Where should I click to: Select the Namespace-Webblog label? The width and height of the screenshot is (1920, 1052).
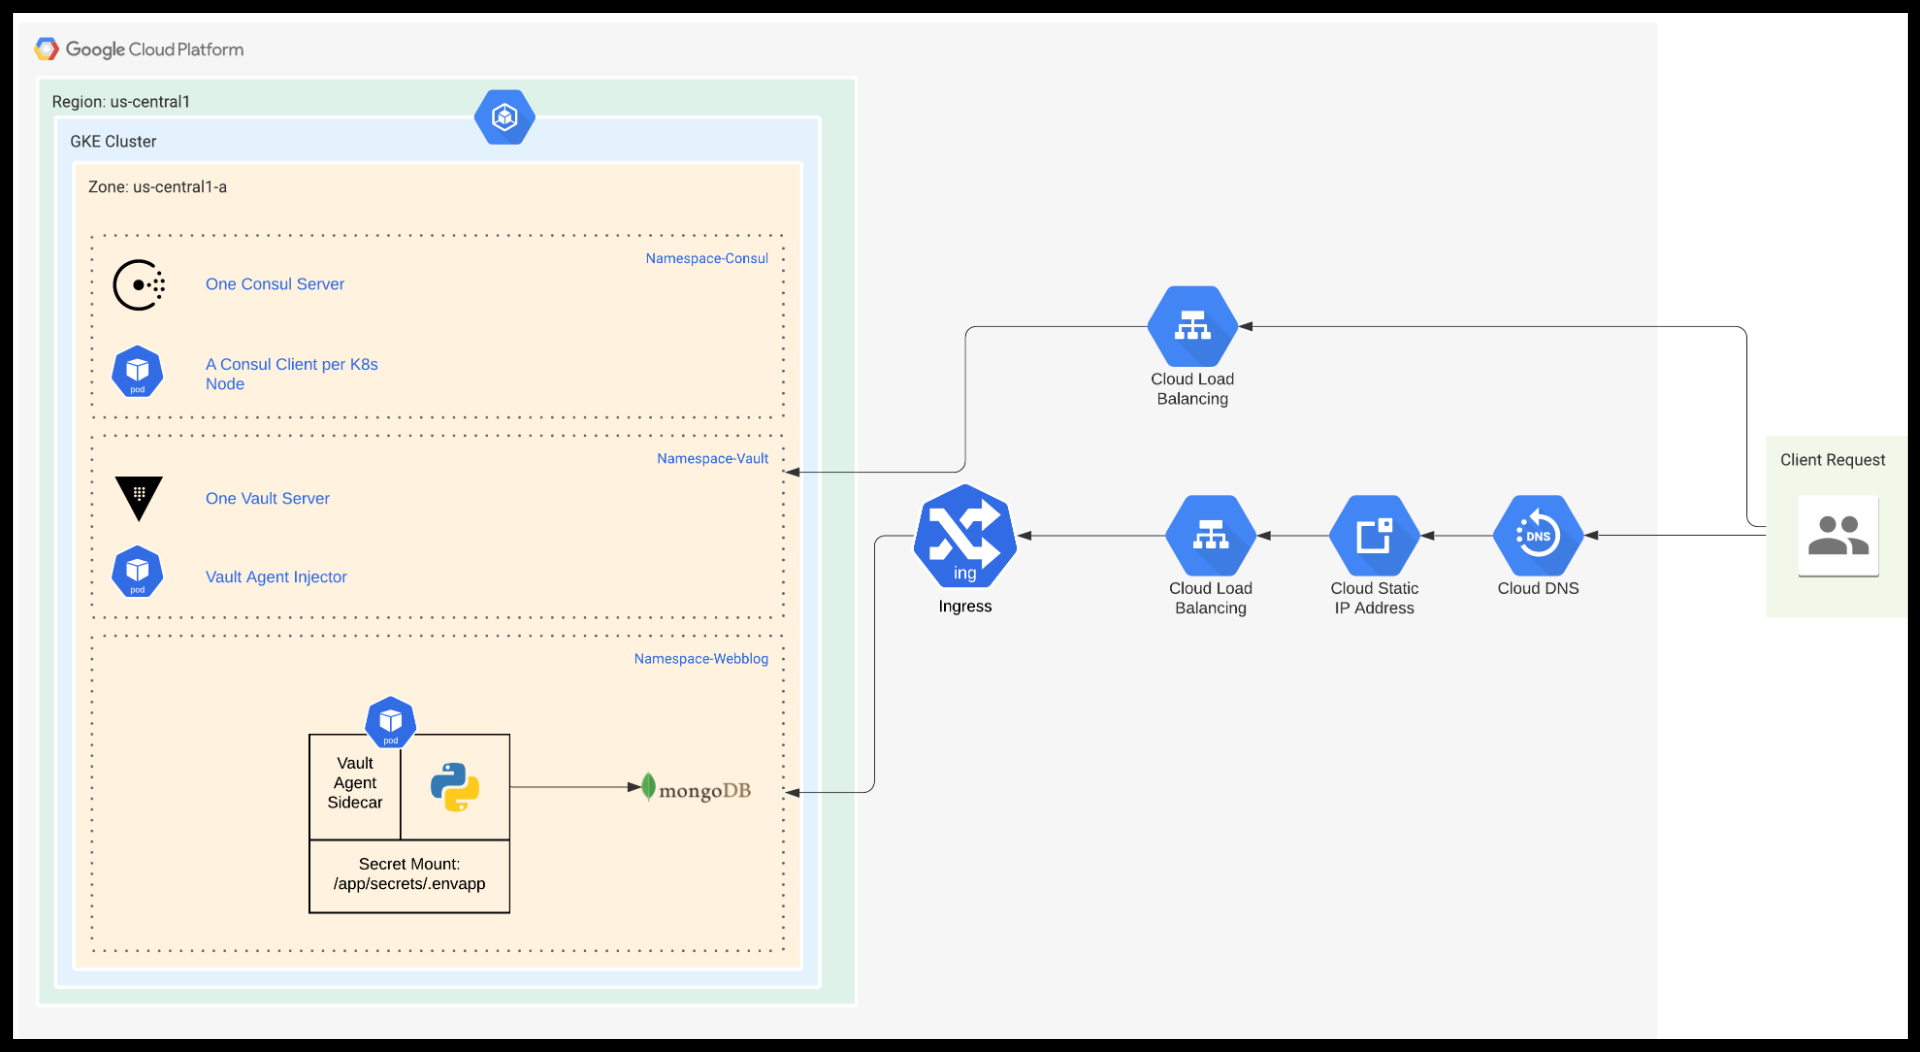coord(700,658)
